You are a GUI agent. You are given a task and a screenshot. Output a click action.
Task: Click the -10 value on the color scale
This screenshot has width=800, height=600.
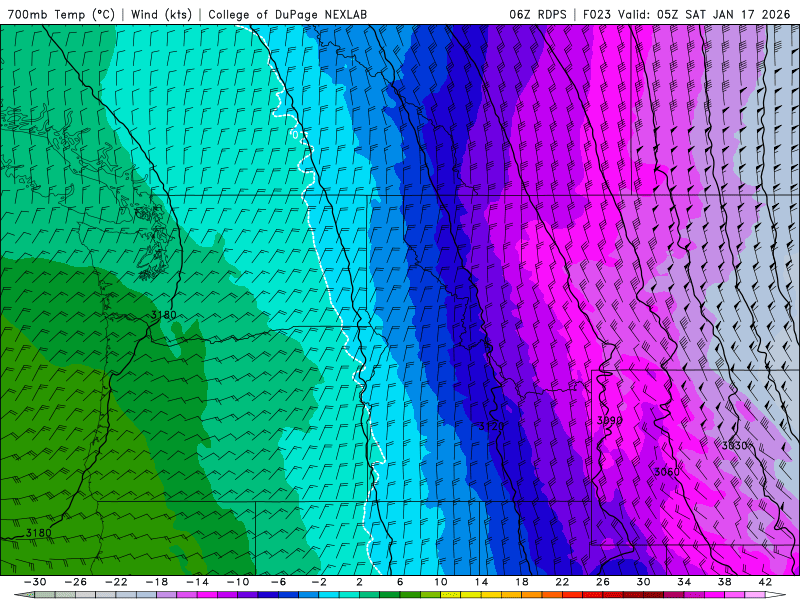tap(238, 582)
